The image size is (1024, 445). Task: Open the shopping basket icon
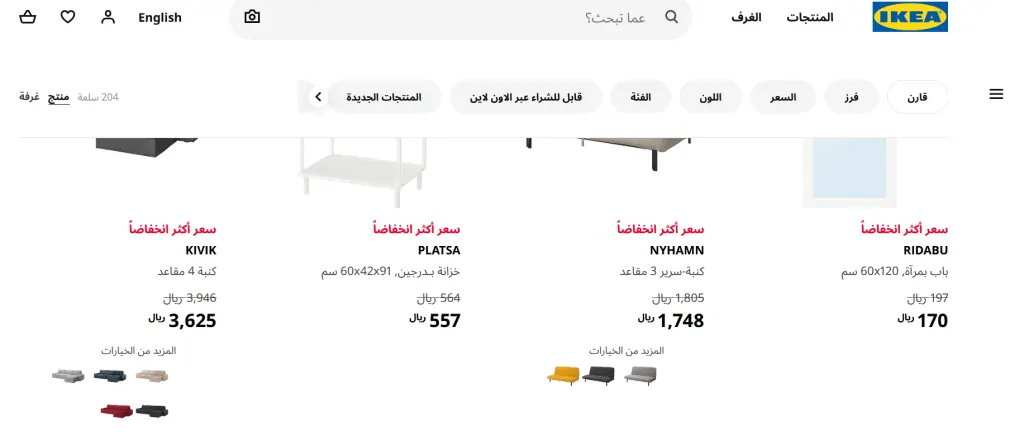(x=27, y=18)
